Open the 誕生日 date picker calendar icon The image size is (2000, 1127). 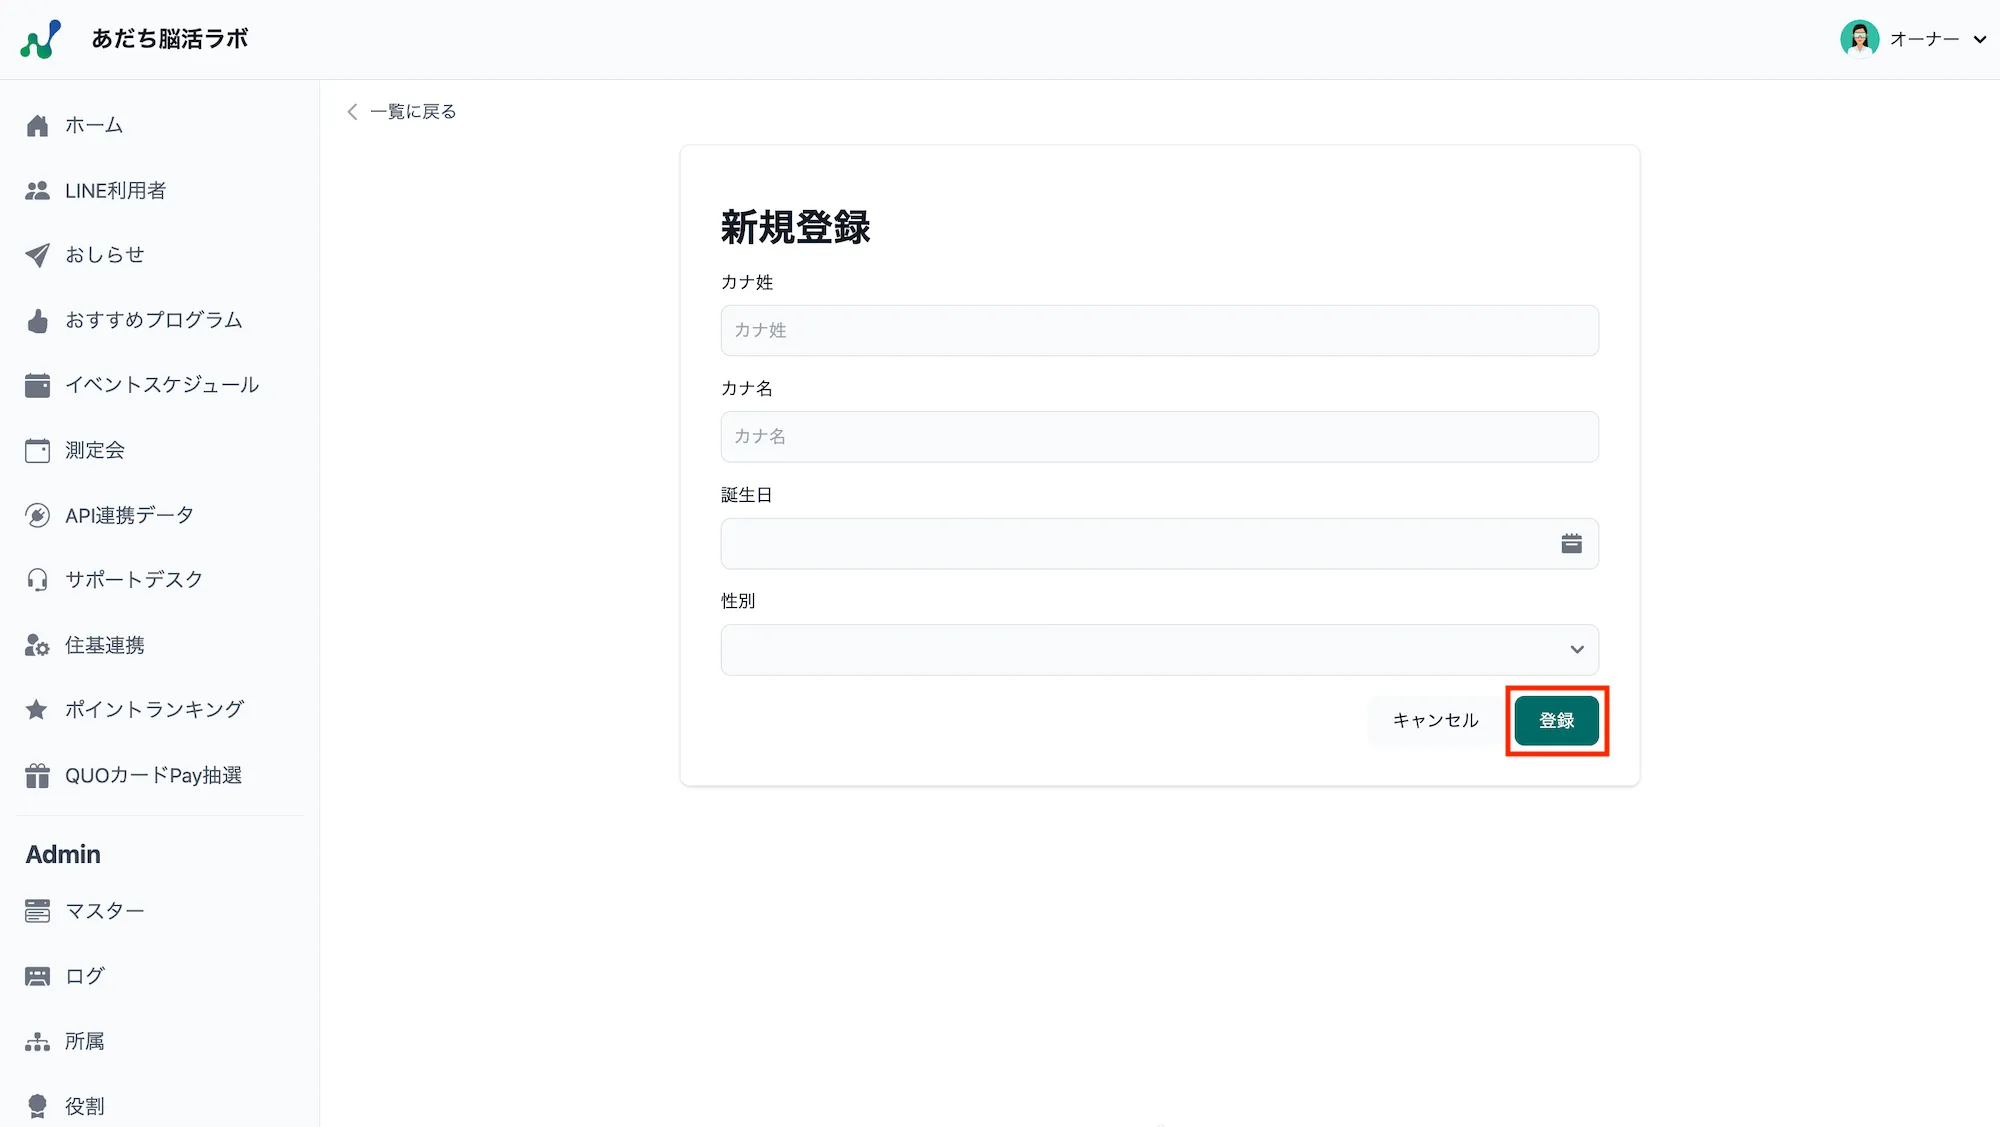tap(1571, 543)
